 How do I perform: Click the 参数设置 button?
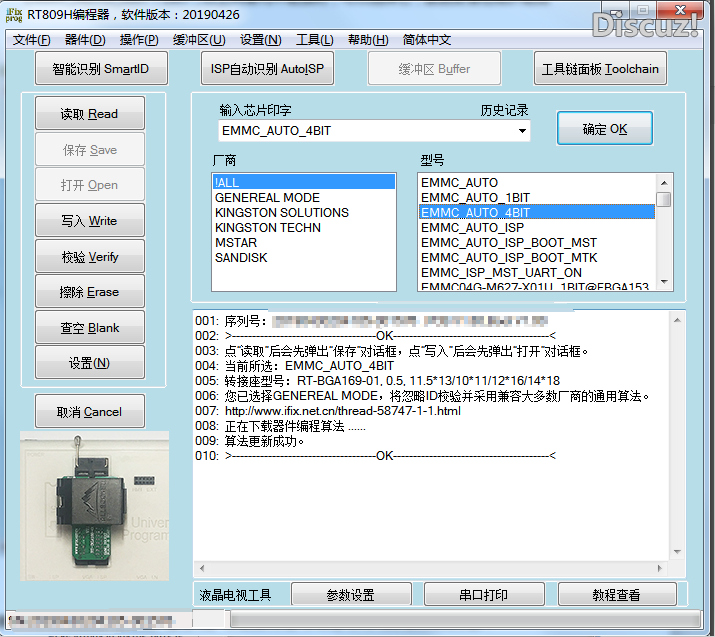point(351,595)
